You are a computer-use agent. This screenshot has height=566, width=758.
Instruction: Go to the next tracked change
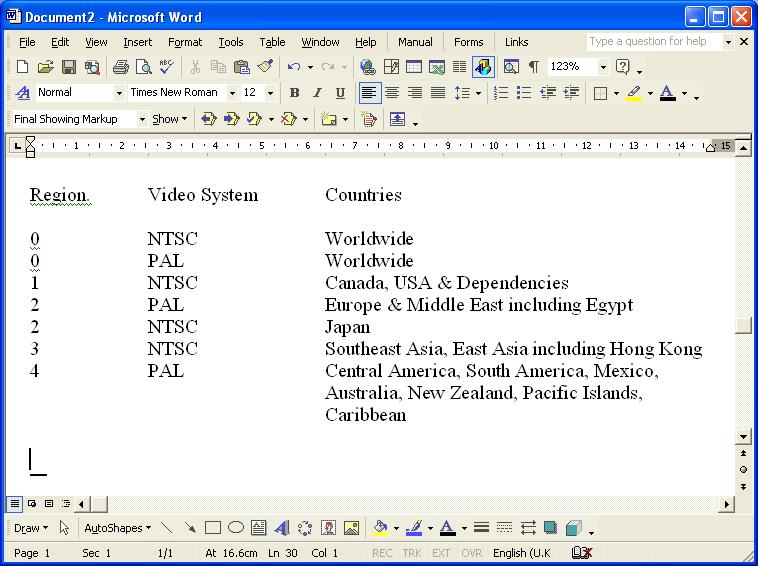[x=232, y=119]
